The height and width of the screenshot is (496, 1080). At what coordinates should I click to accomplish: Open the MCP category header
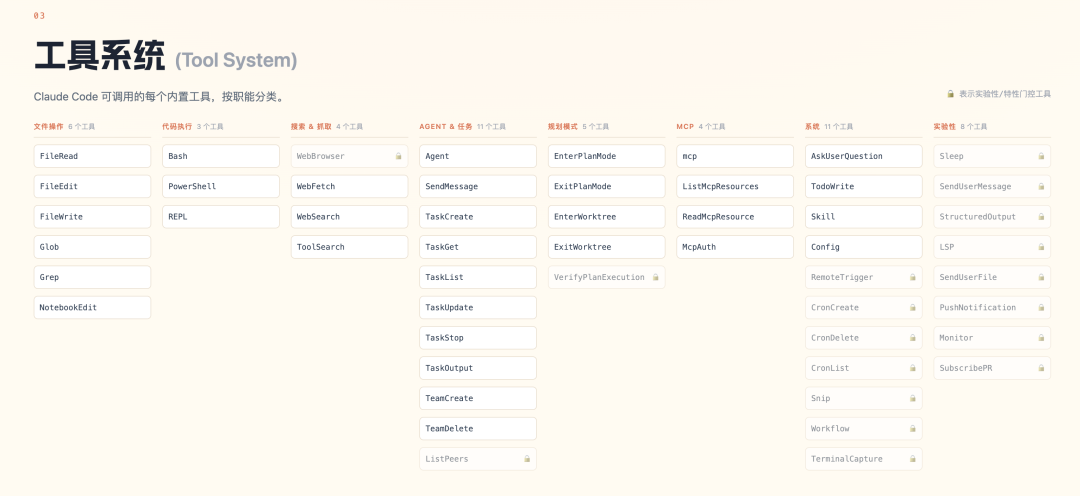(x=685, y=127)
